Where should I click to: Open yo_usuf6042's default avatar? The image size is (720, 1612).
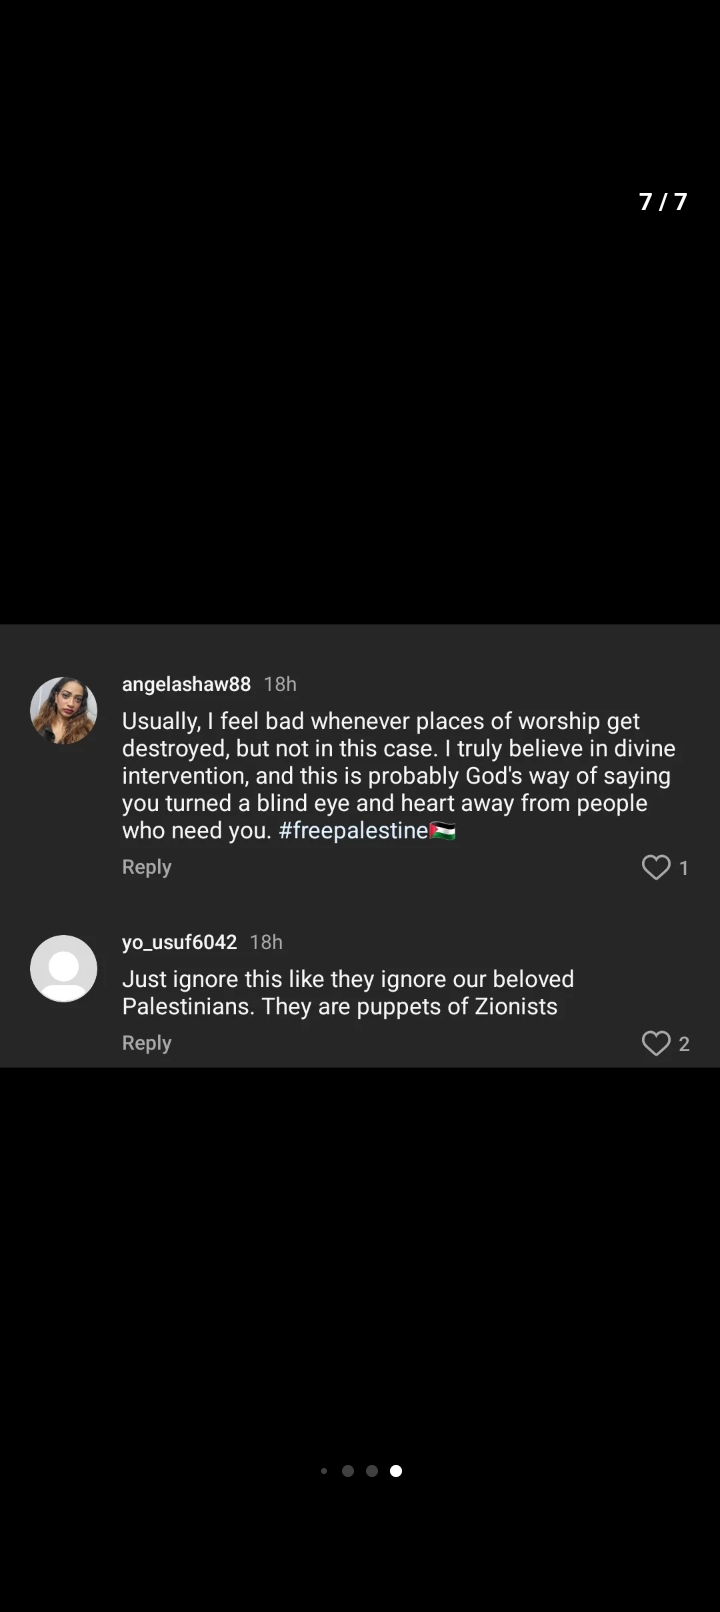[64, 968]
